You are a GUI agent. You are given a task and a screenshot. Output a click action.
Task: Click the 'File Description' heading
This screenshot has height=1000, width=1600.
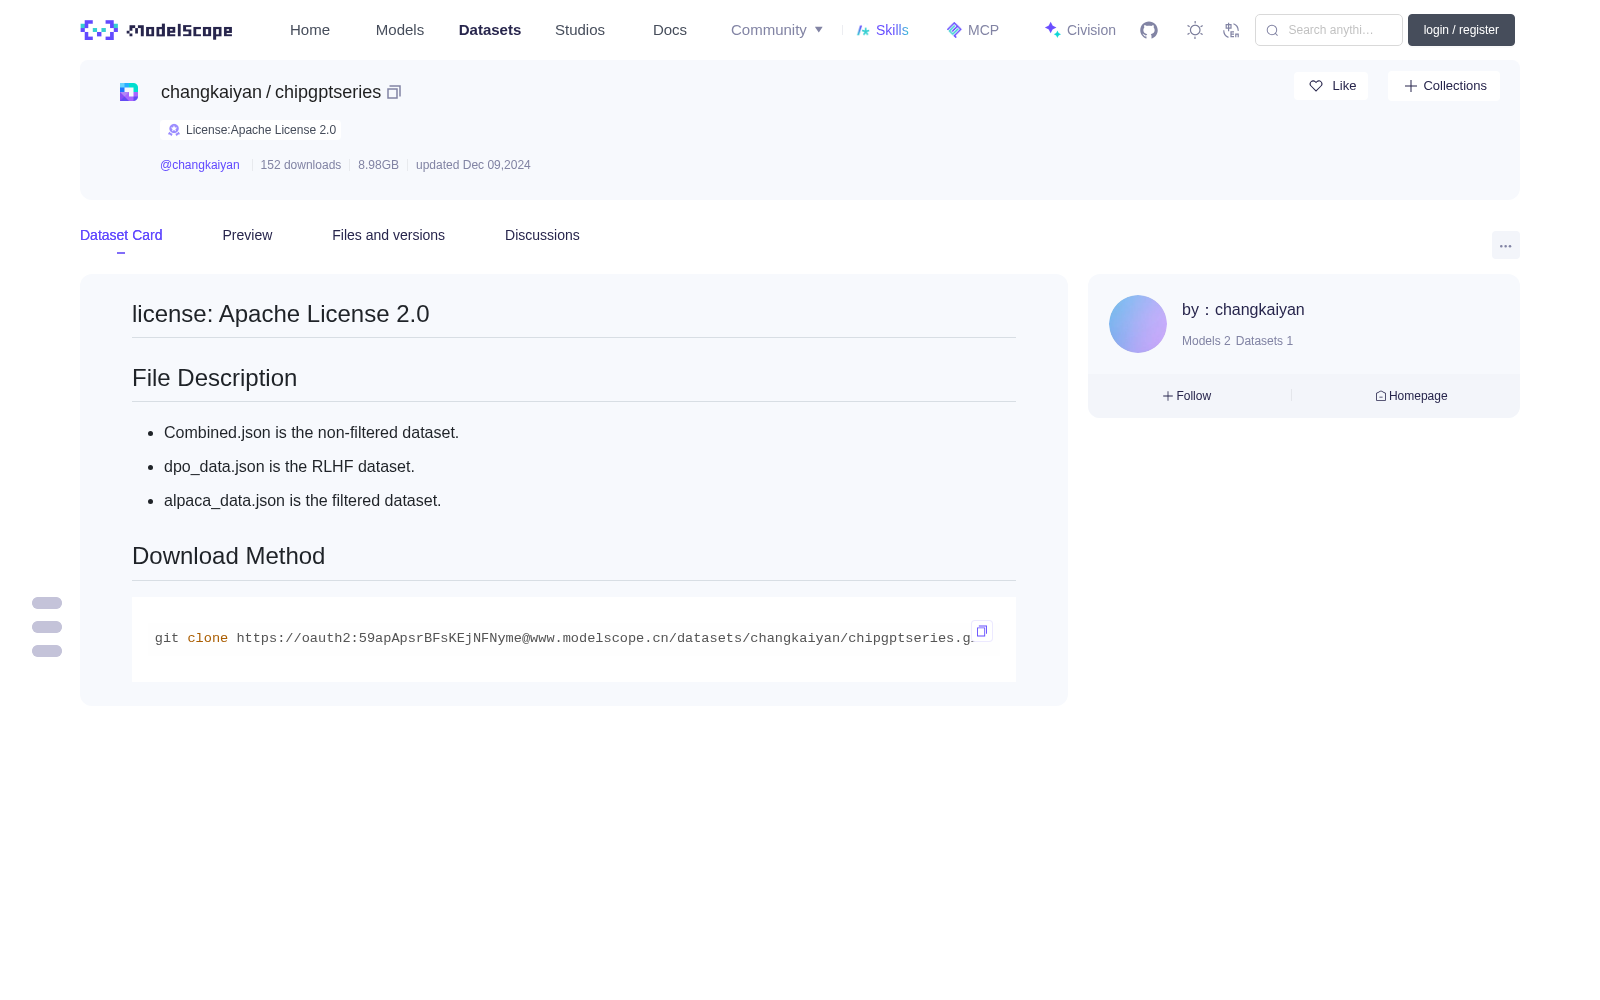pyautogui.click(x=214, y=378)
